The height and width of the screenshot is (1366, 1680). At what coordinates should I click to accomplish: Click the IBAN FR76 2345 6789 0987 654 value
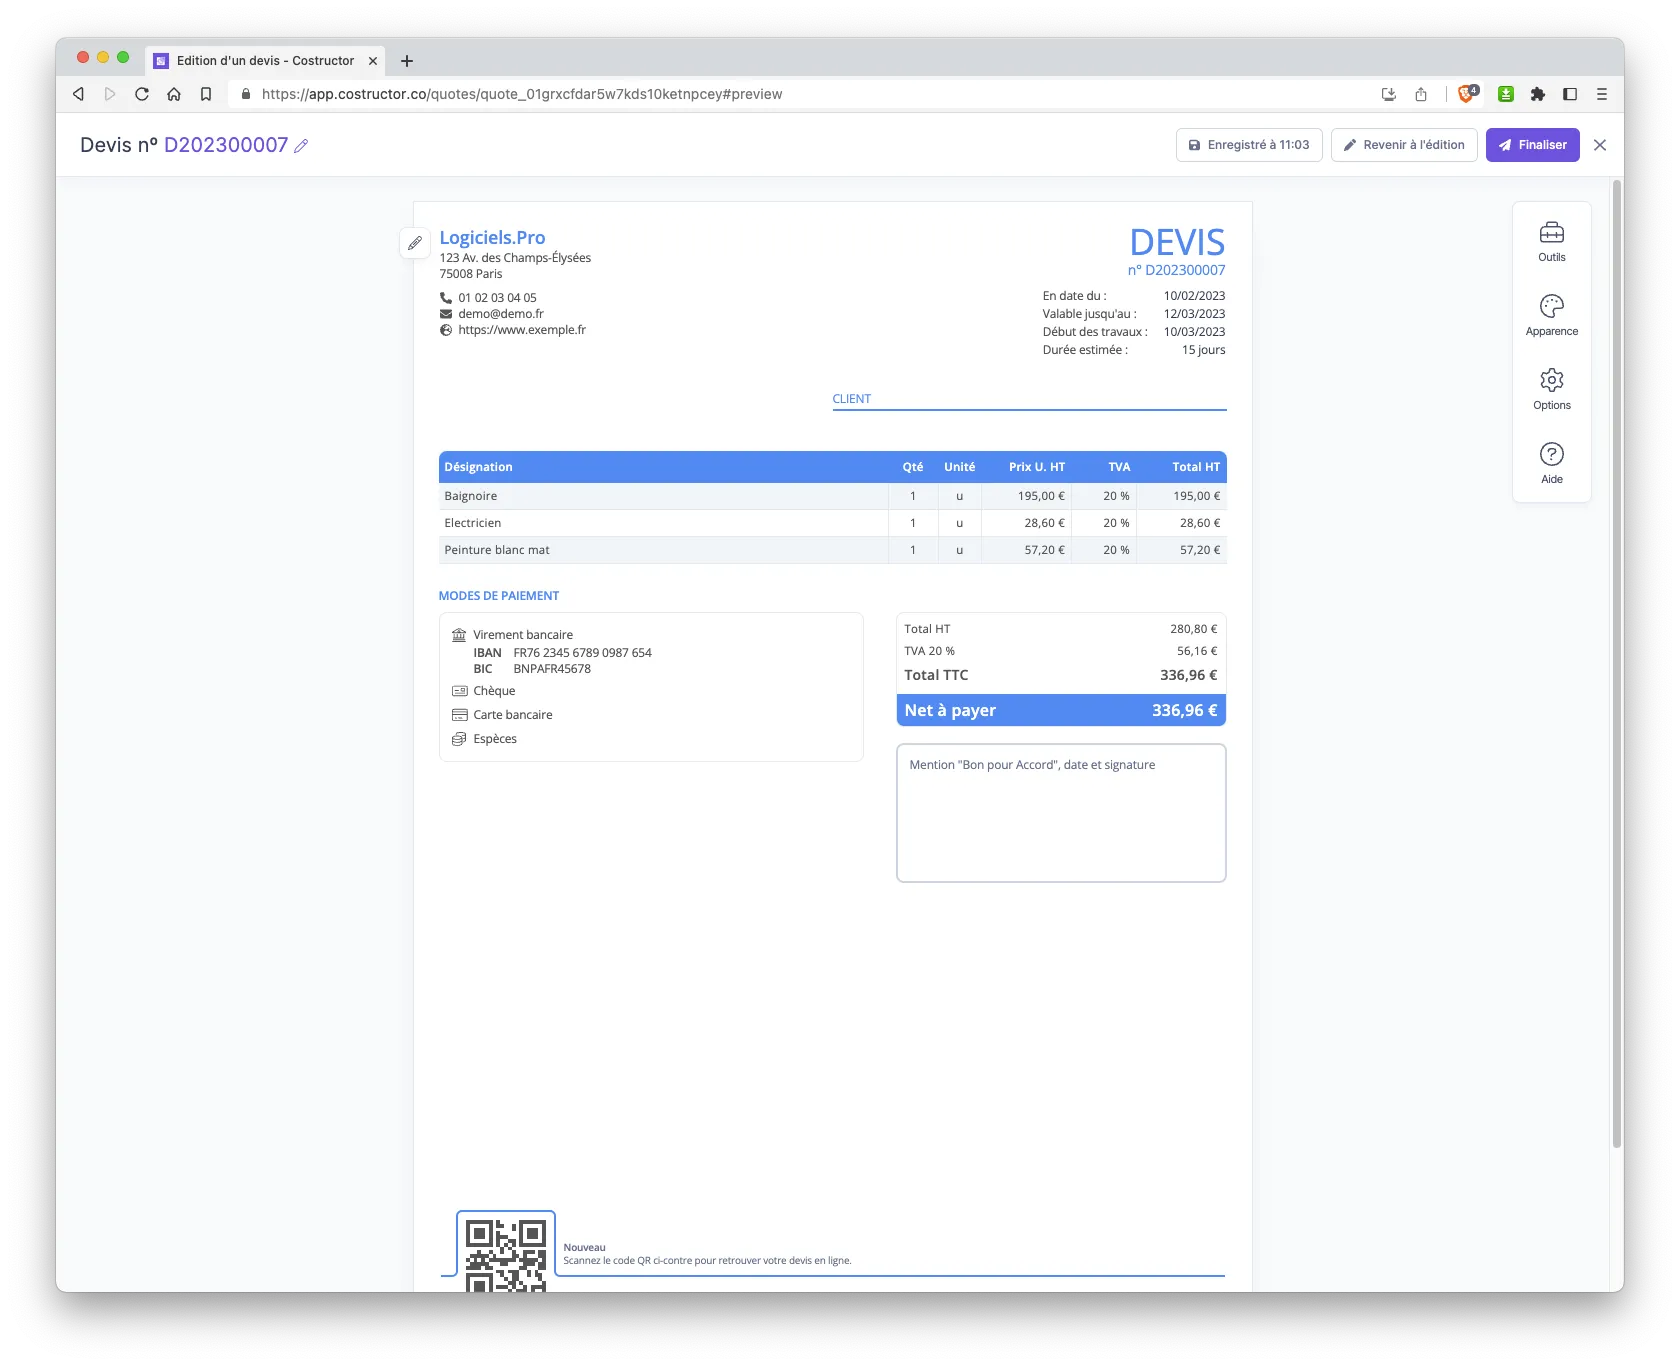(x=582, y=653)
